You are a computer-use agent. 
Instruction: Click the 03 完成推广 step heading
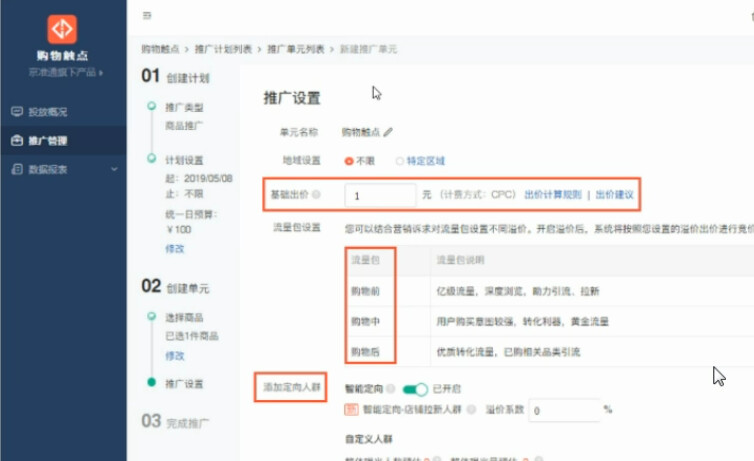point(175,421)
